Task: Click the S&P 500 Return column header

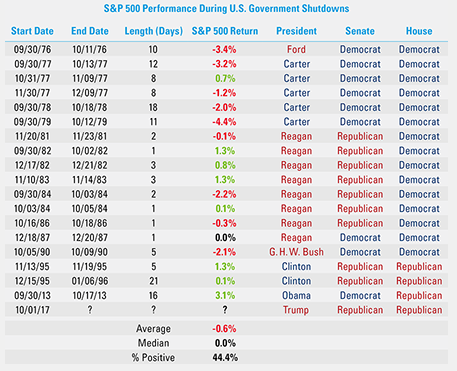Action: click(x=225, y=31)
